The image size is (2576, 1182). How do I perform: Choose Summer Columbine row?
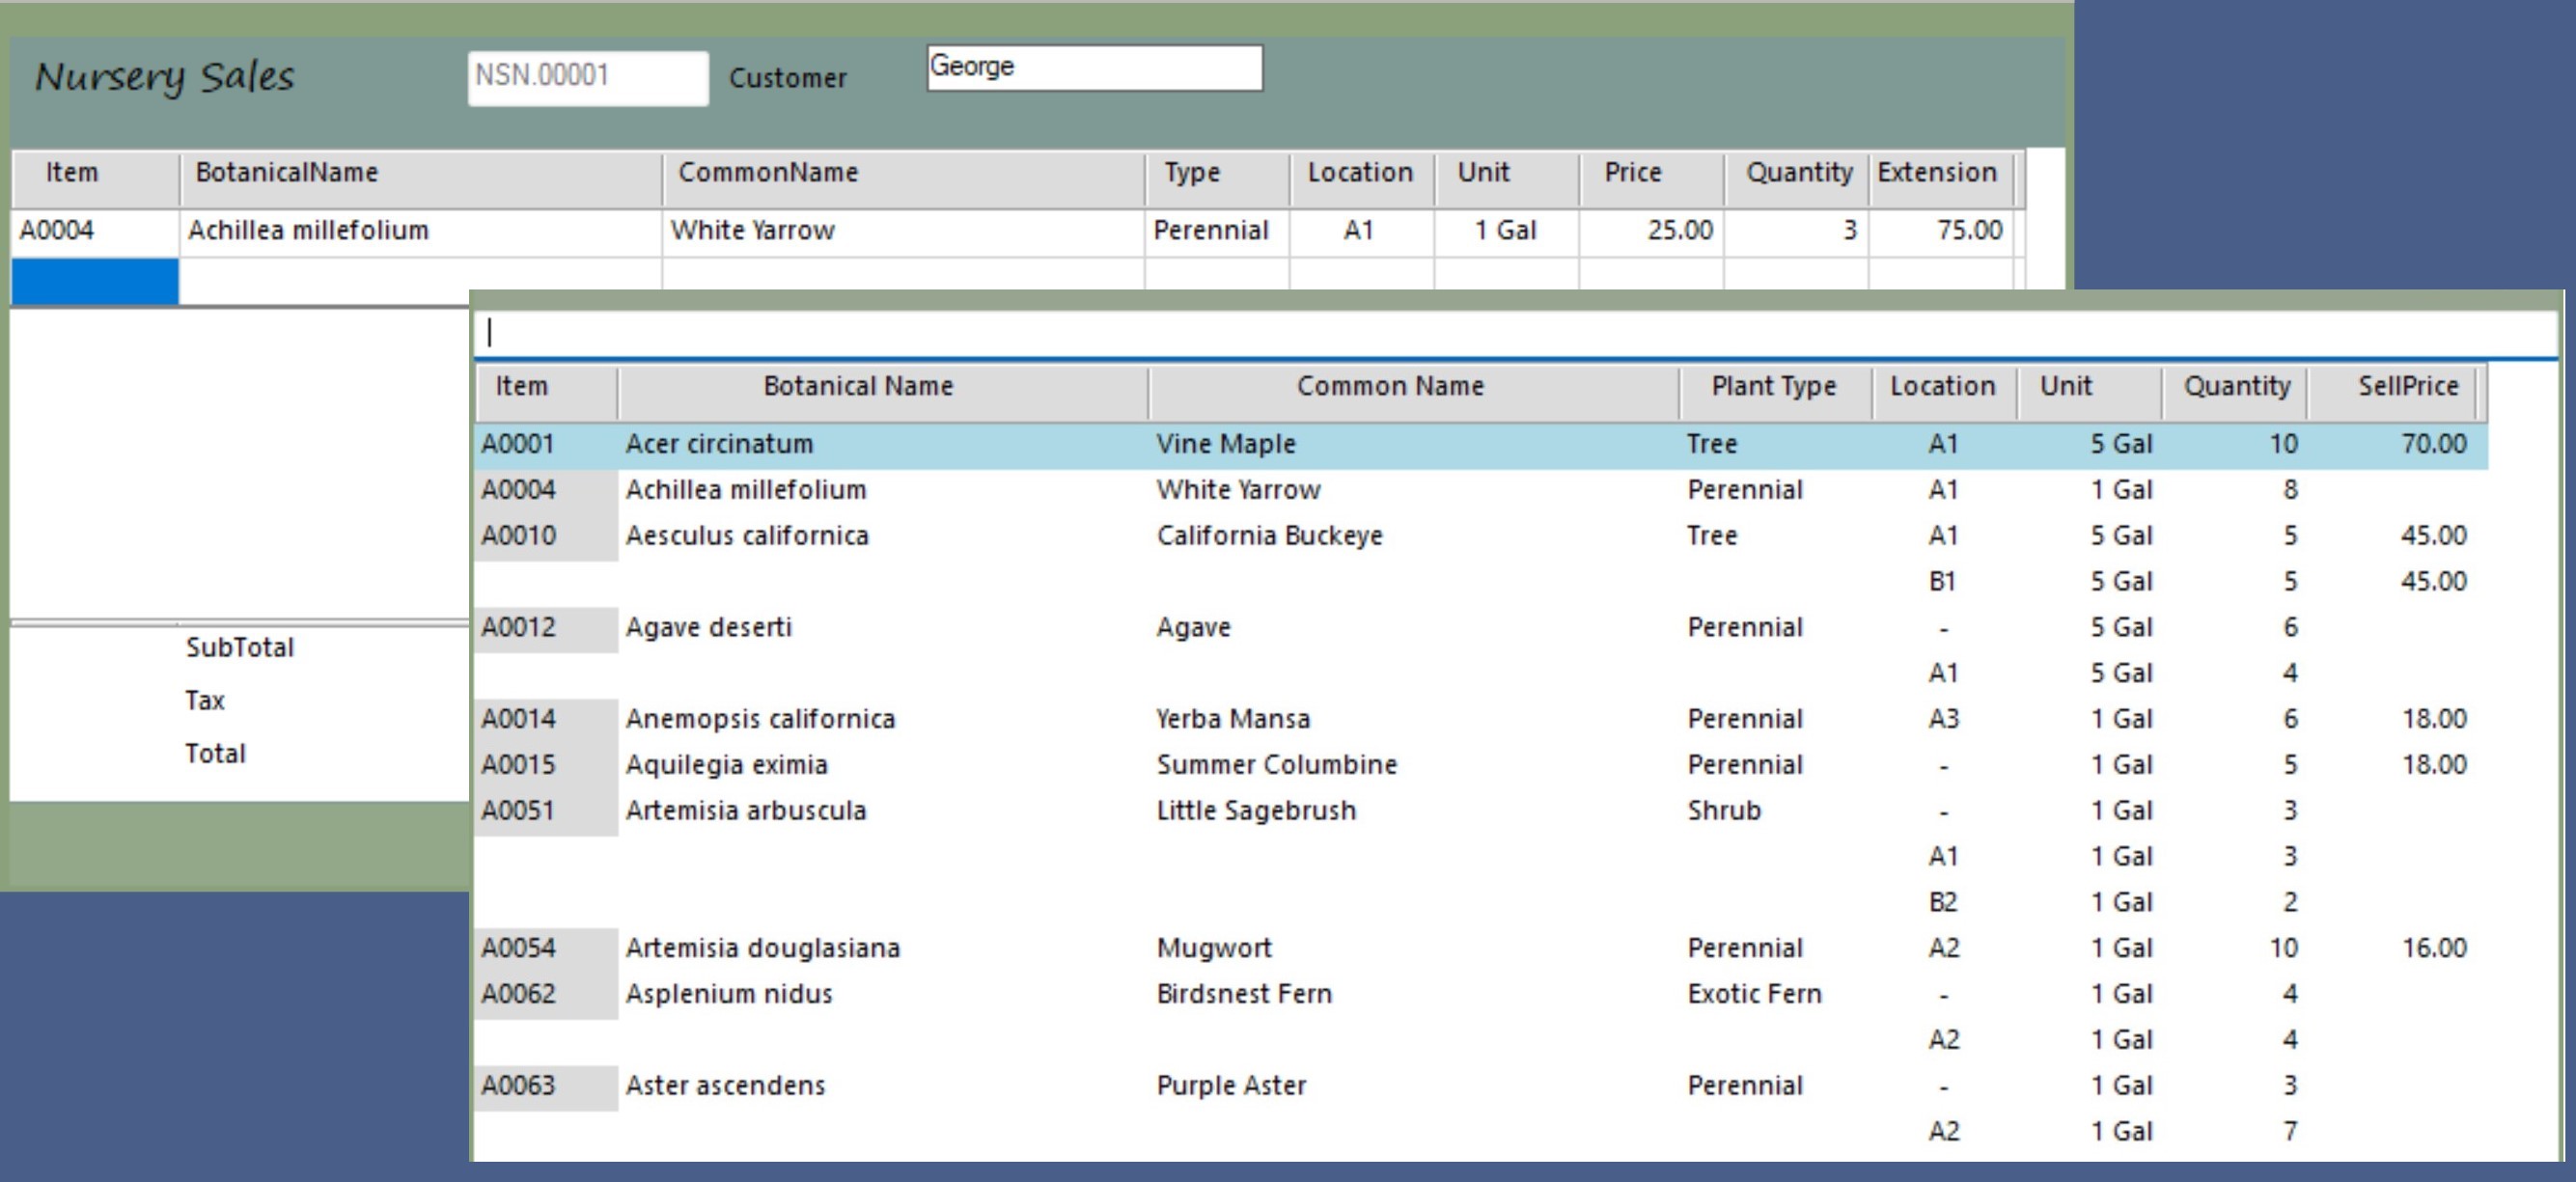coord(1276,765)
